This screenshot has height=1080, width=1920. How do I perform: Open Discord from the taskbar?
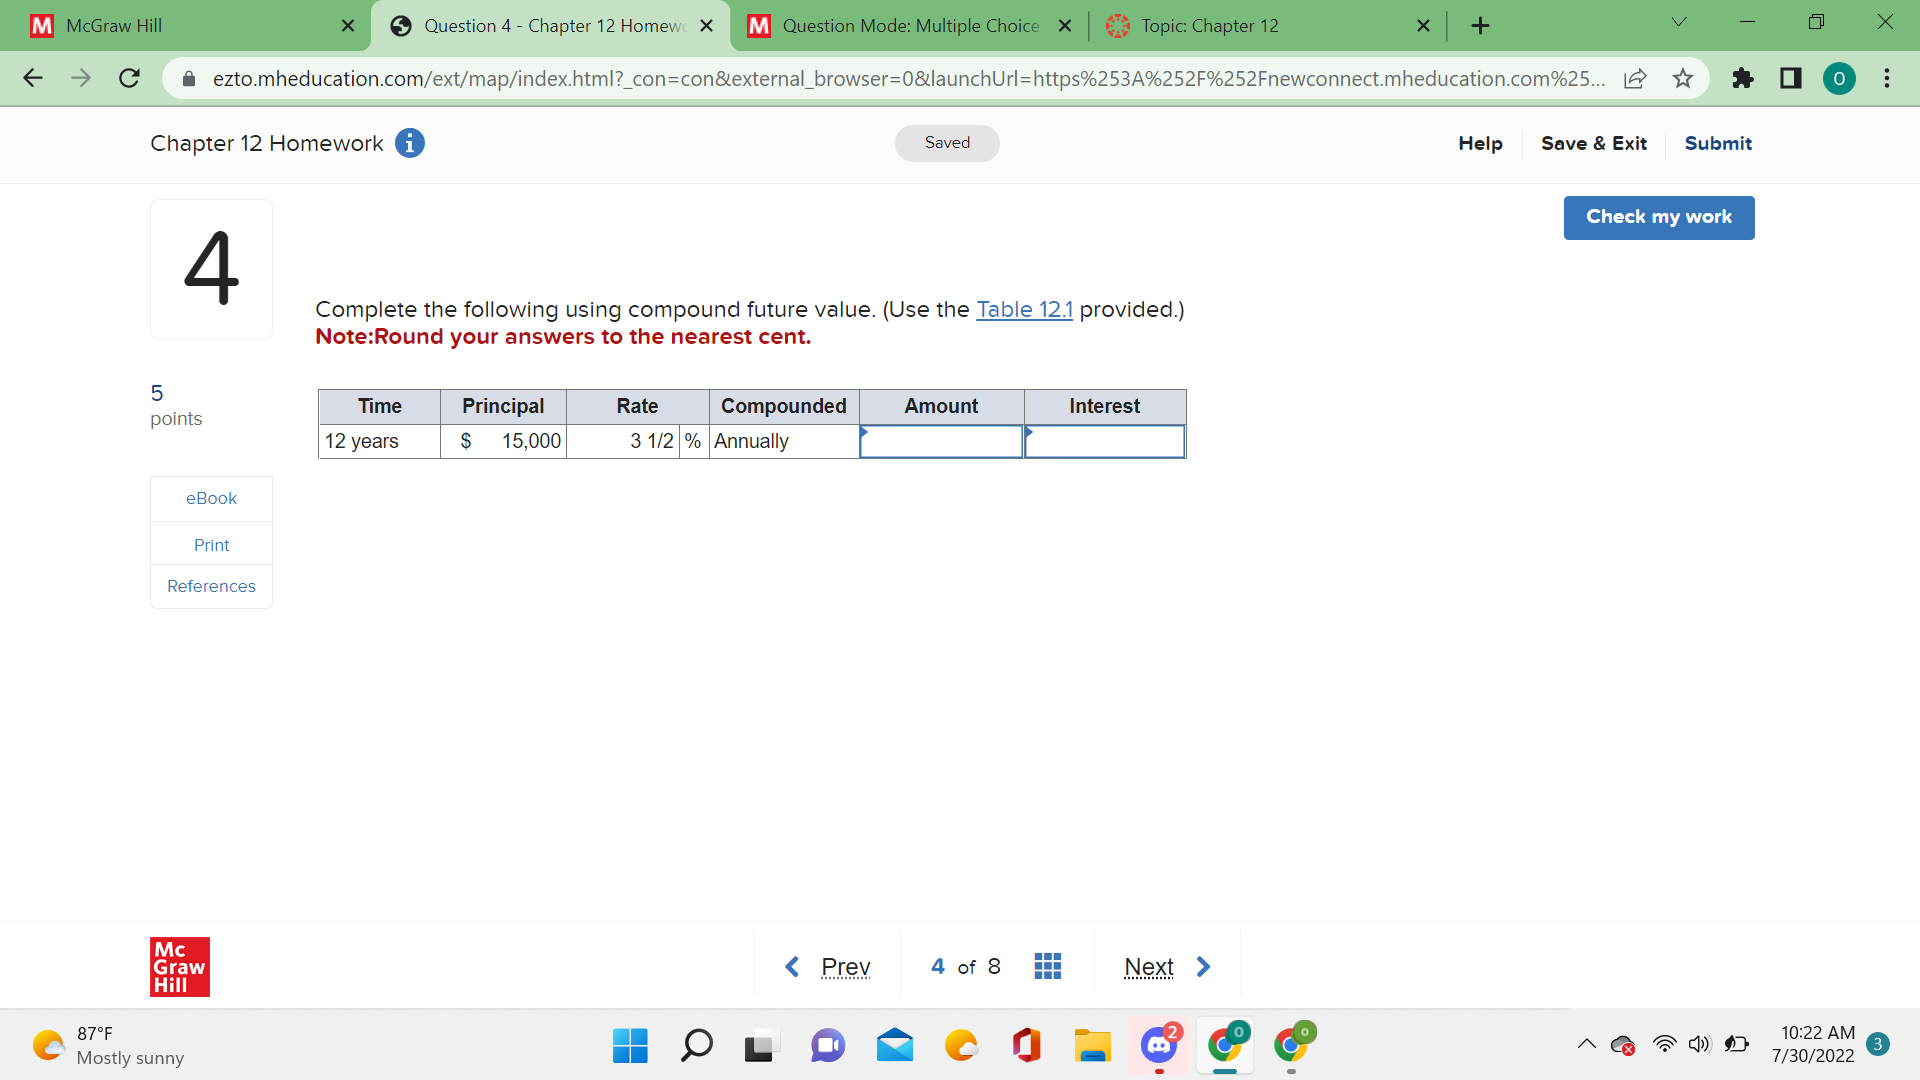1159,1046
